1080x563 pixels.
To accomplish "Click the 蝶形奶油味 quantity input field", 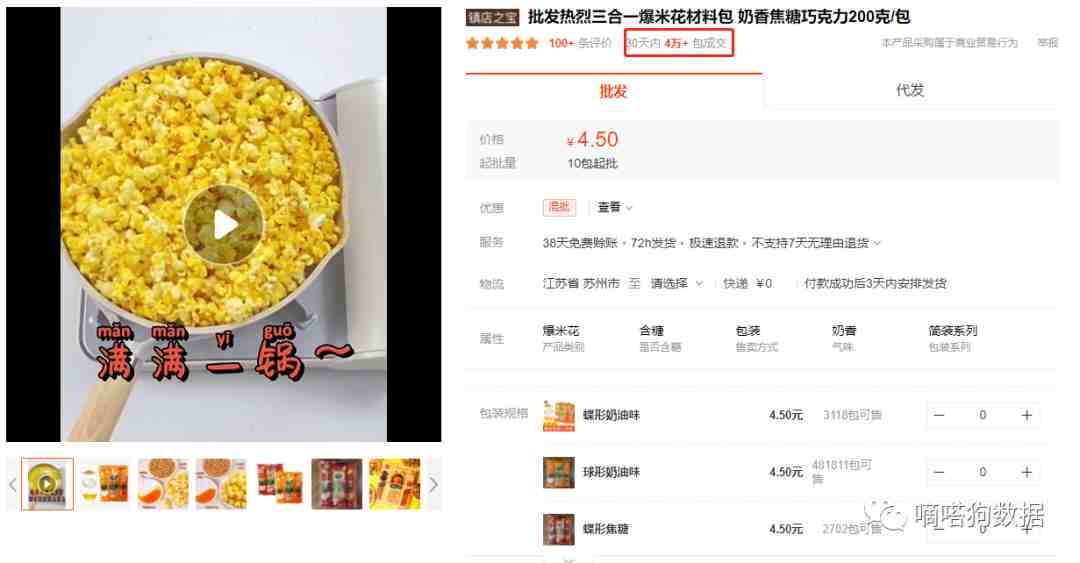I will (983, 415).
